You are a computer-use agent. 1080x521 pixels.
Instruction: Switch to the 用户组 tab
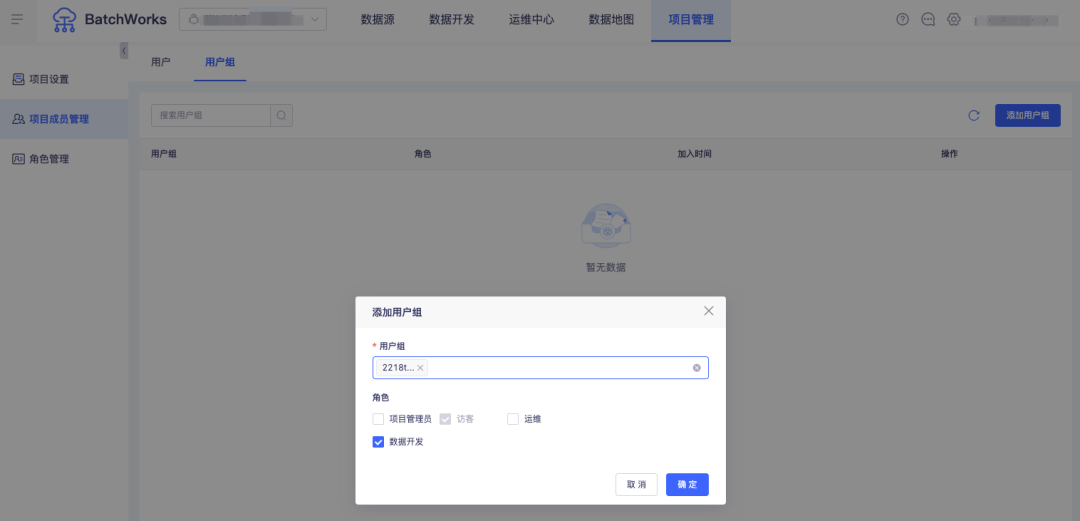coord(220,62)
